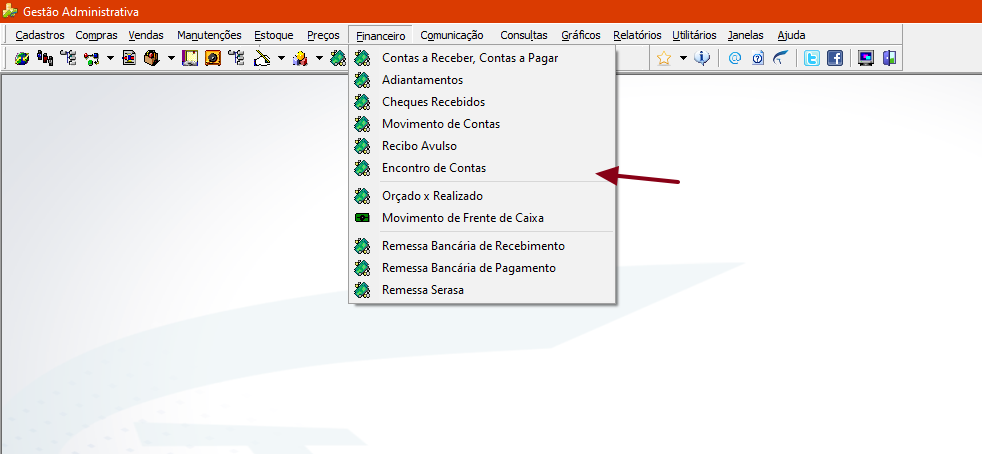Viewport: 982px width, 454px height.
Task: Open the Ajuda menu
Action: (x=791, y=35)
